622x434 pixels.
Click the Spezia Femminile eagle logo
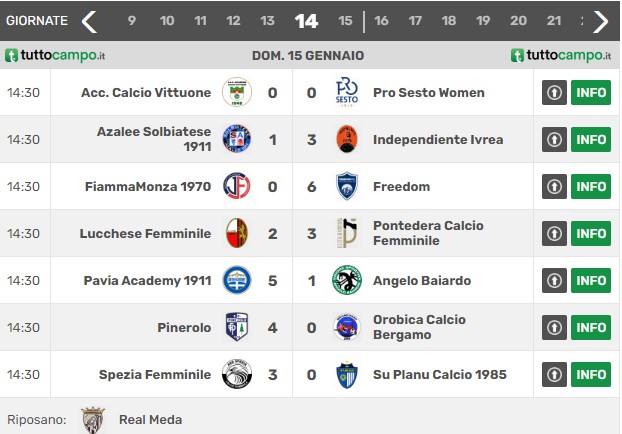pyautogui.click(x=237, y=374)
